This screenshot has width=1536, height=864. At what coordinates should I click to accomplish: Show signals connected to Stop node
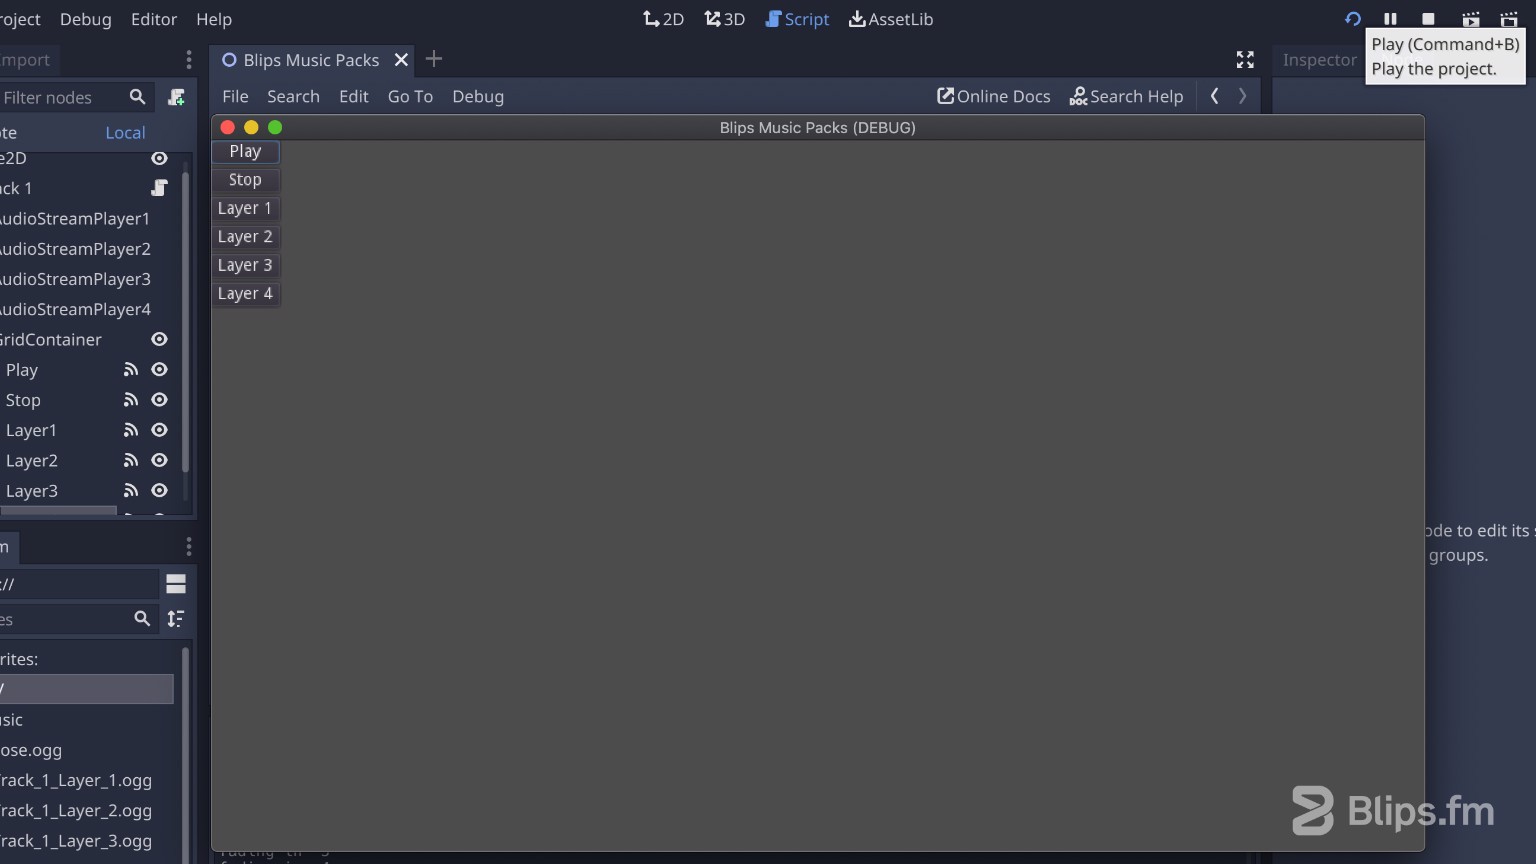click(x=130, y=399)
